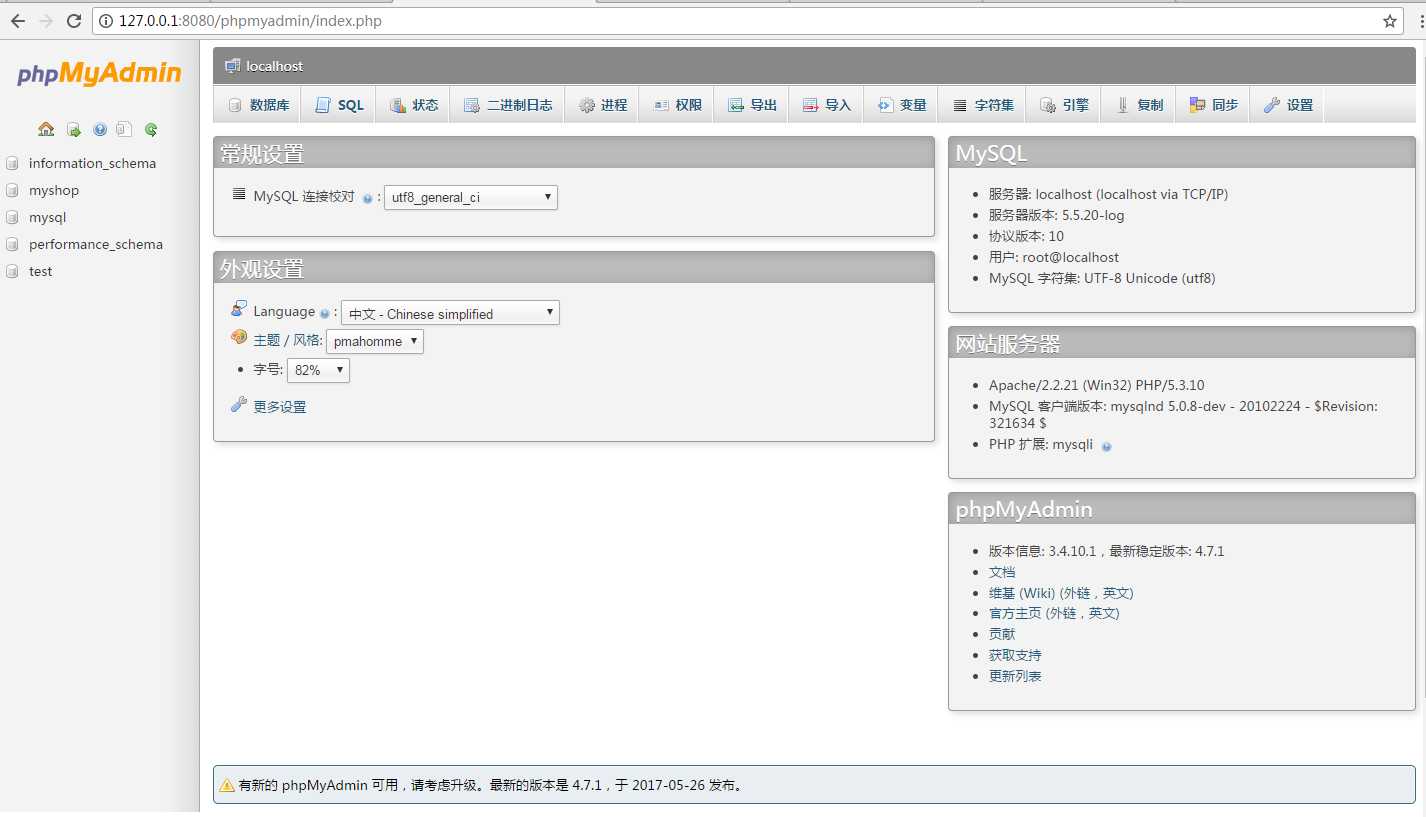Click the phpMyAdmin logo
The width and height of the screenshot is (1426, 817).
click(99, 74)
